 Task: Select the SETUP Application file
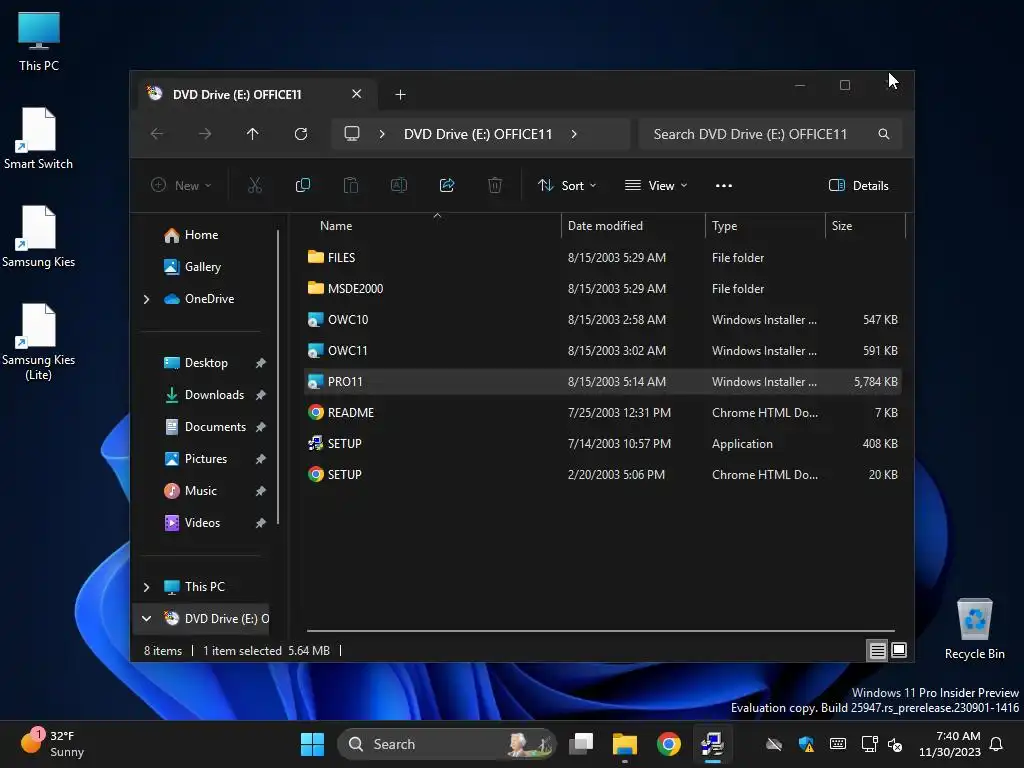[602, 444]
